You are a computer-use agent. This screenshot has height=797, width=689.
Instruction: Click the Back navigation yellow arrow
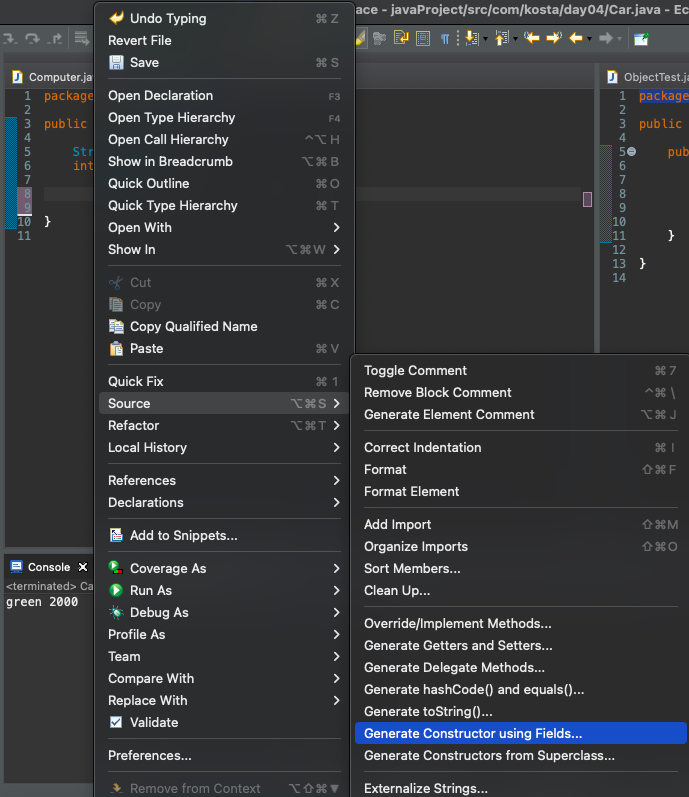[576, 38]
